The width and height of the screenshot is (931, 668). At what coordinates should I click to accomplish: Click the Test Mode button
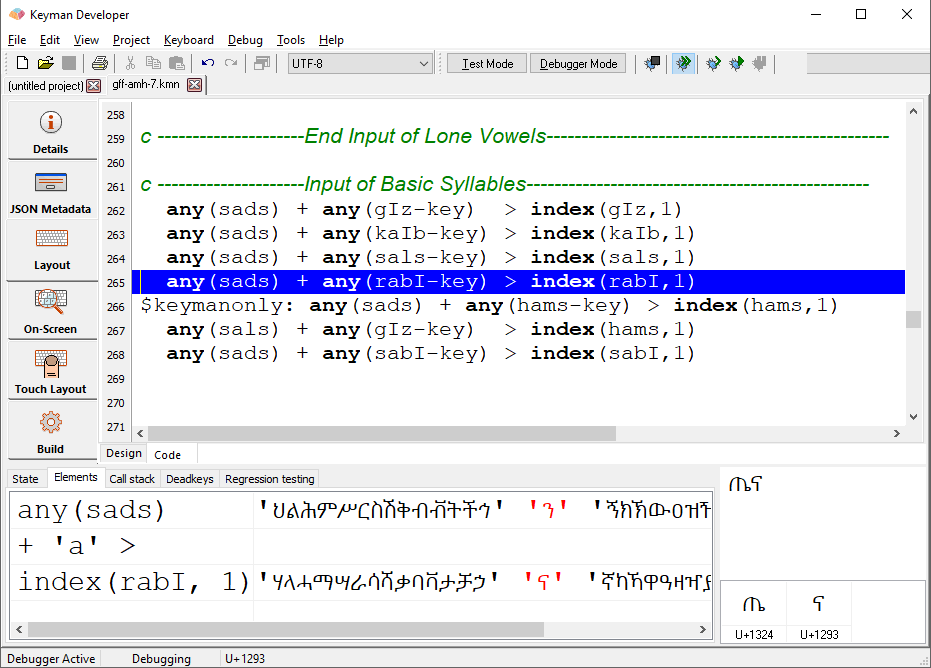click(x=487, y=64)
